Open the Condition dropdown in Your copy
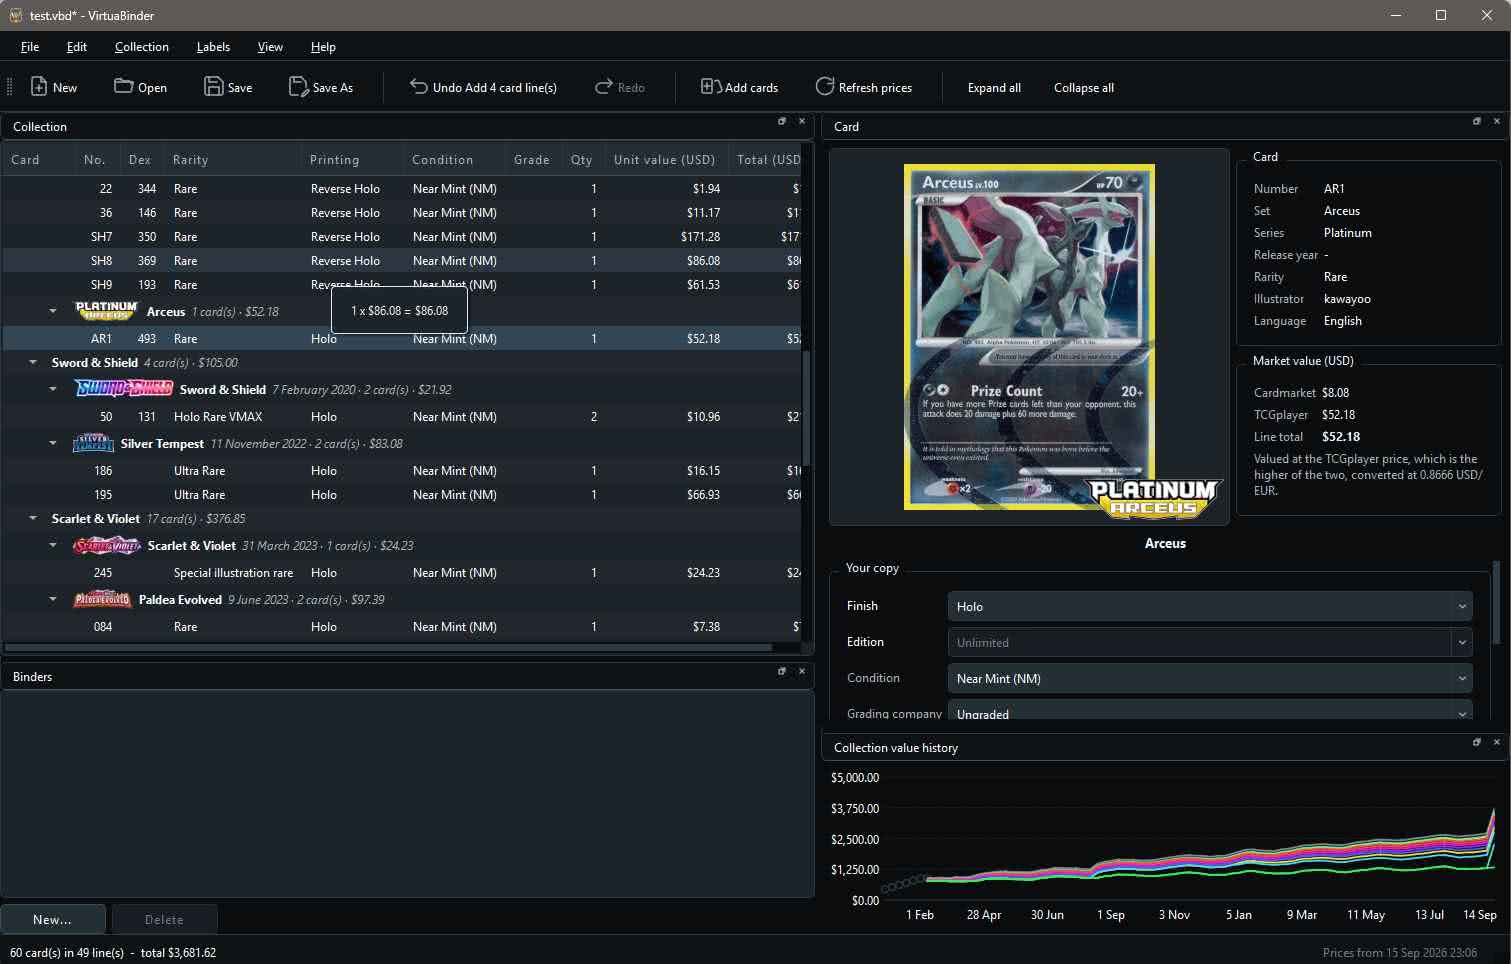 (1210, 678)
